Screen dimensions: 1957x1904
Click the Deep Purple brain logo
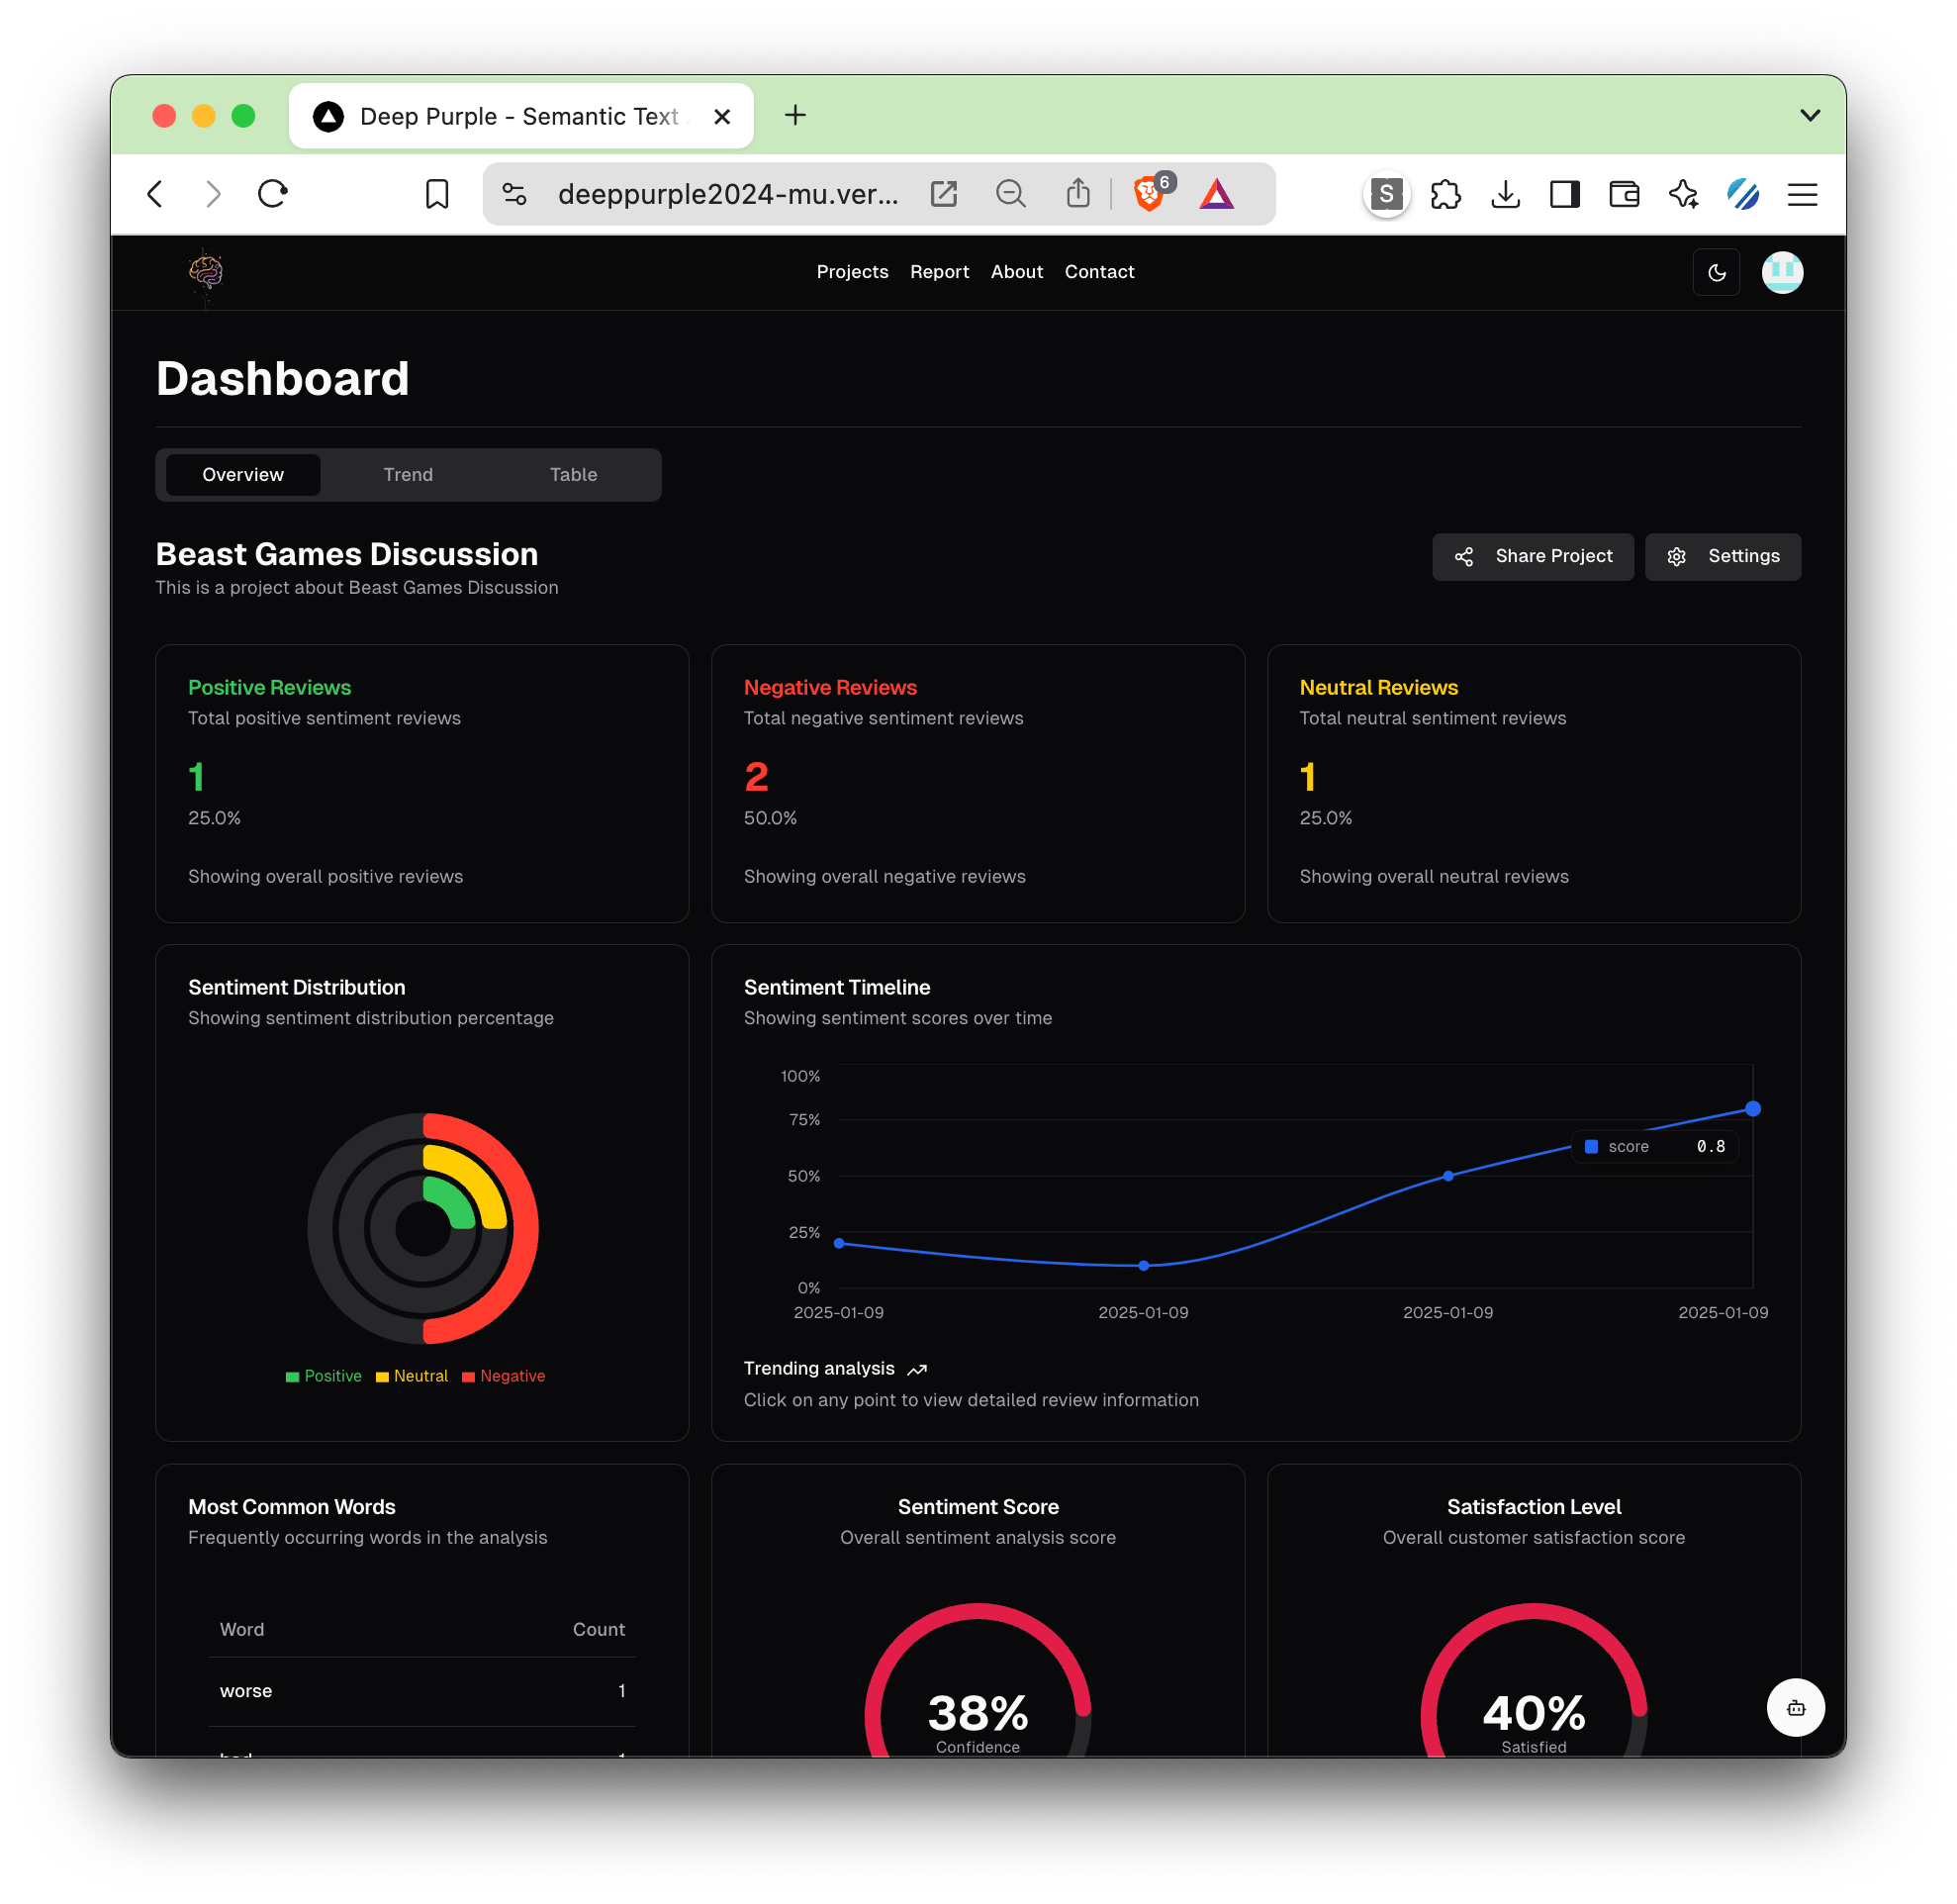pyautogui.click(x=206, y=273)
